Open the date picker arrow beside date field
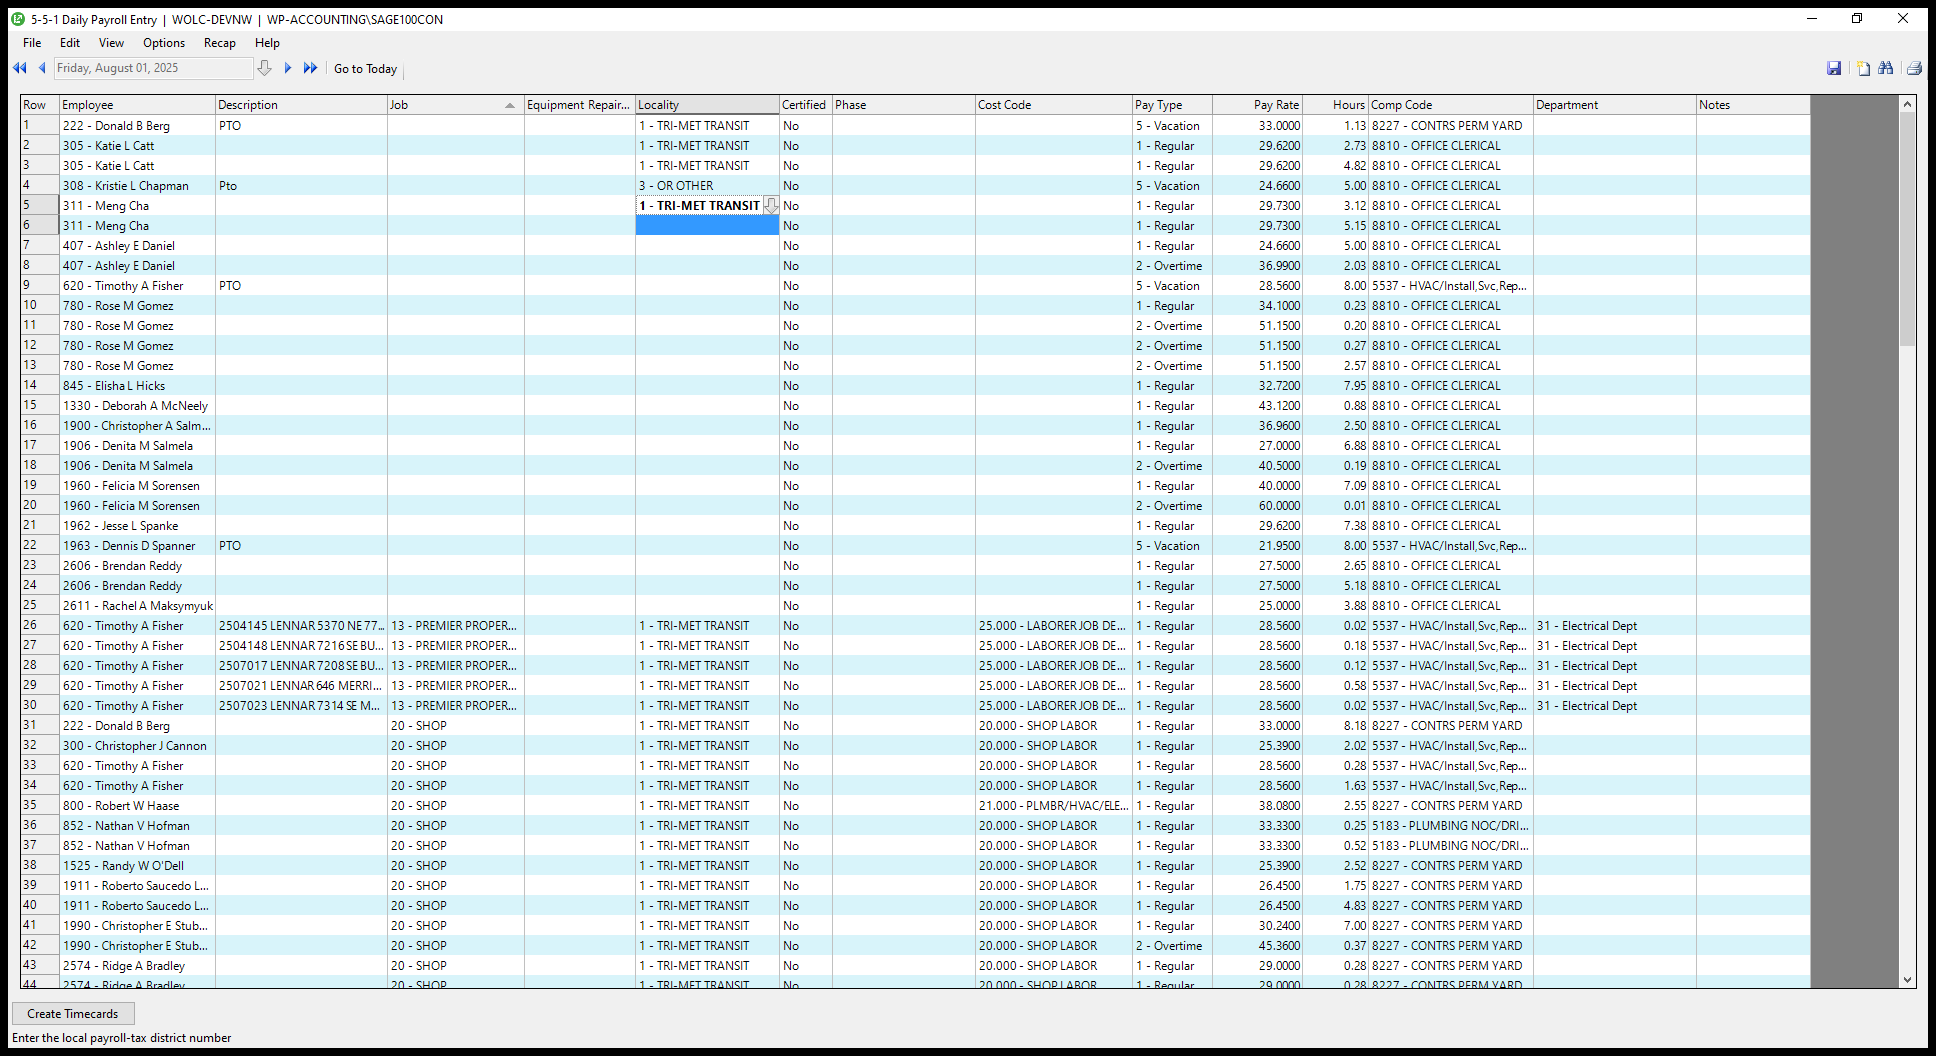The width and height of the screenshot is (1936, 1056). coord(264,68)
